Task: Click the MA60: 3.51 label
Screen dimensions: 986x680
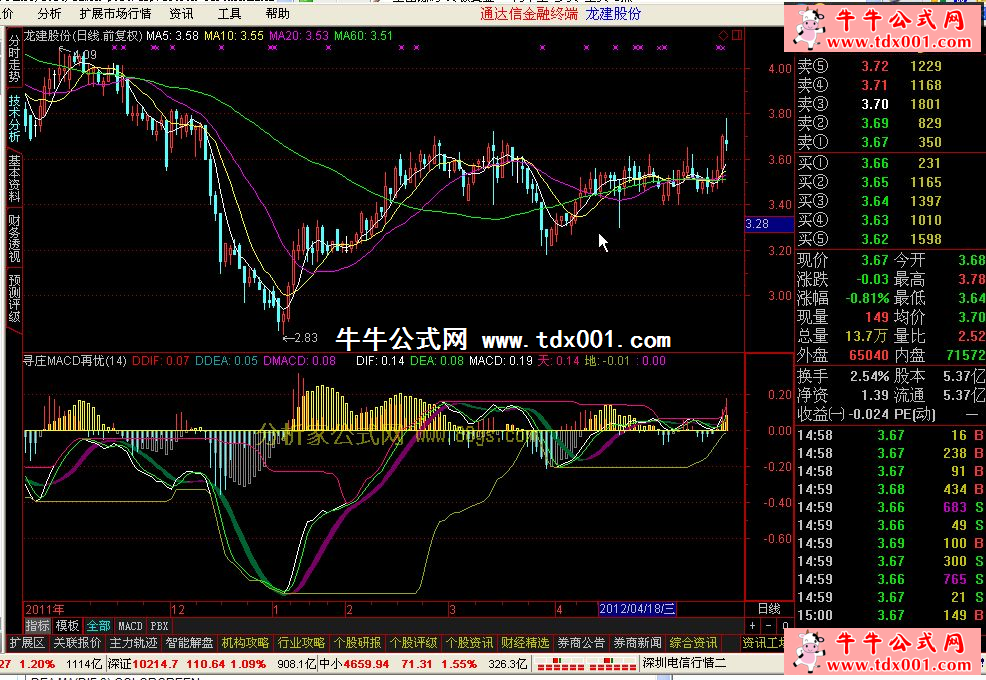Action: tap(363, 36)
